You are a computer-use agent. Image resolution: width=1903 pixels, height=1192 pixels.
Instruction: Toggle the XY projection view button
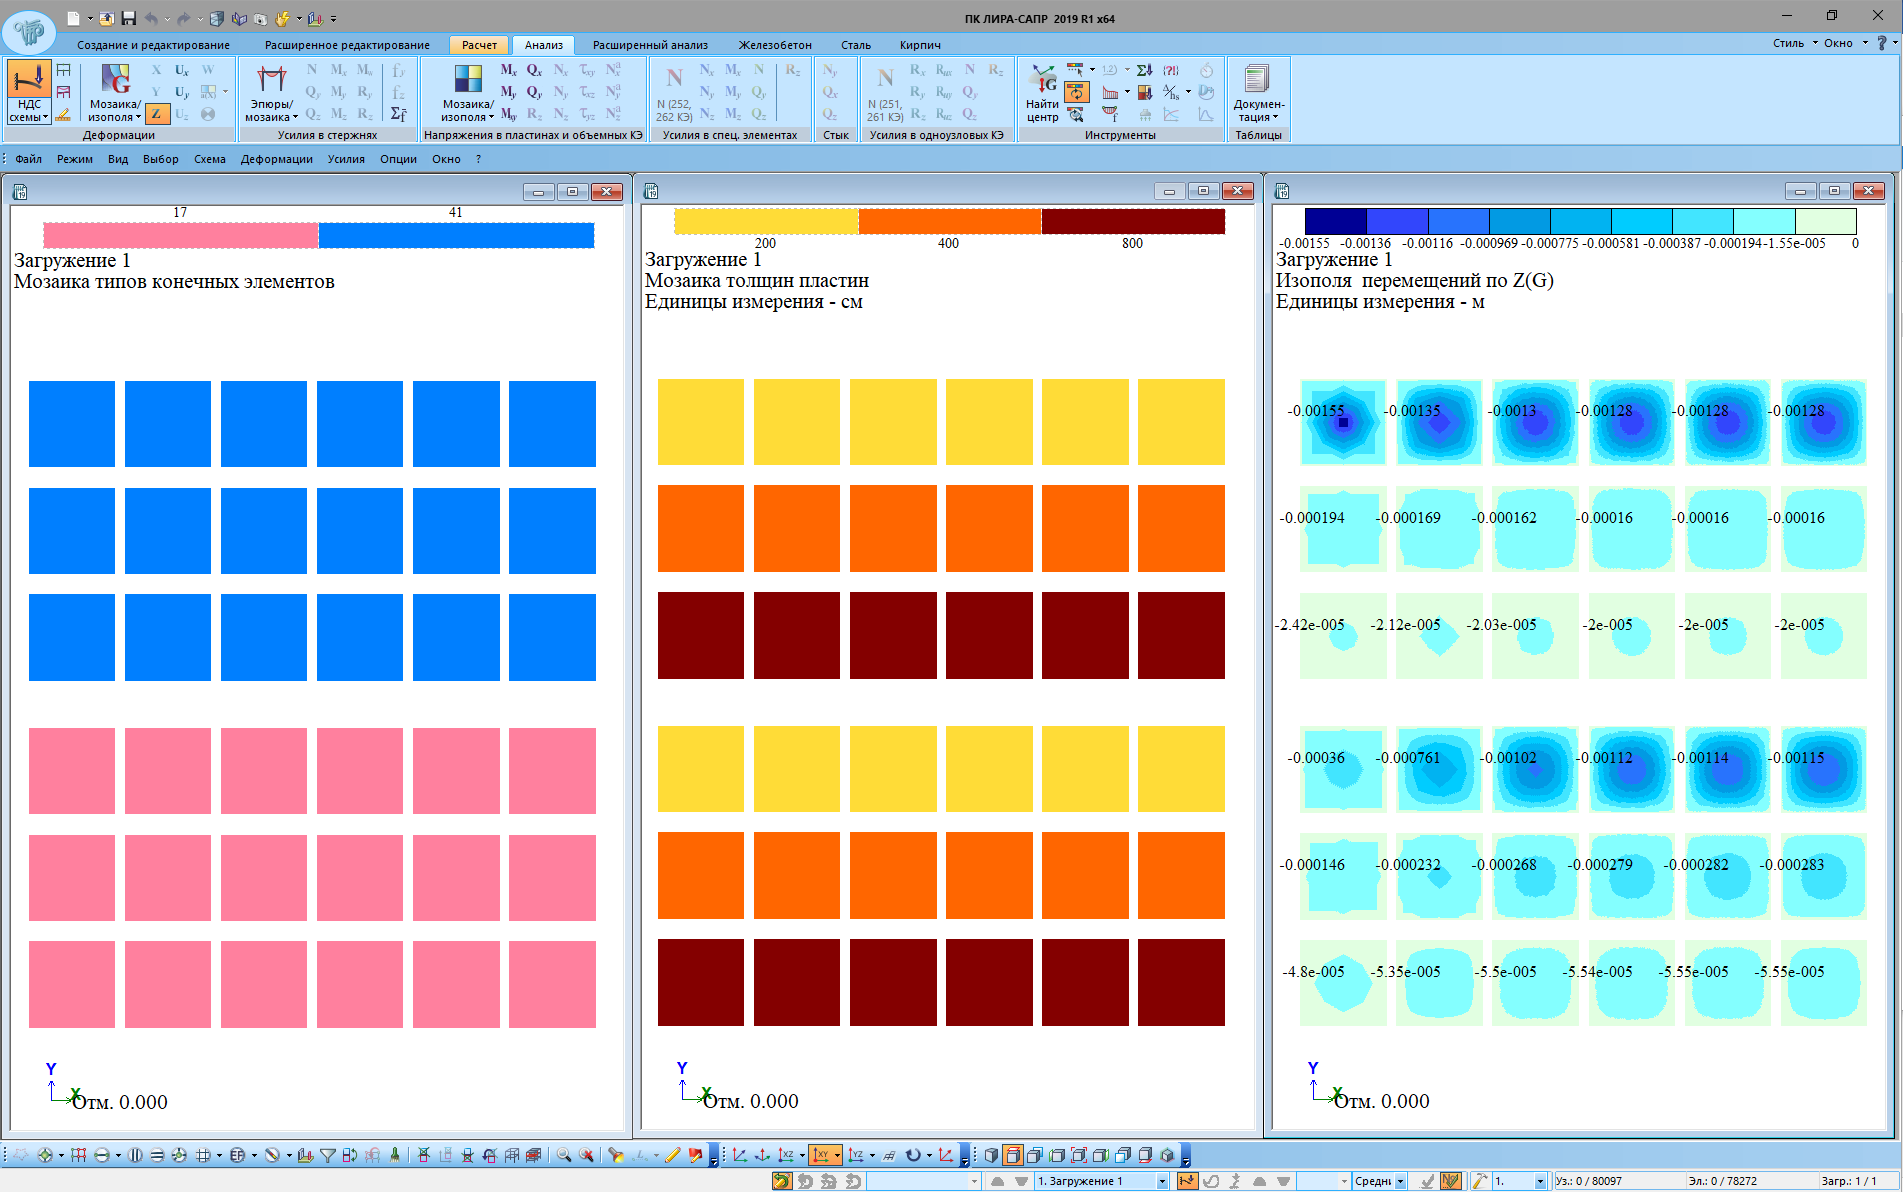click(x=820, y=1155)
